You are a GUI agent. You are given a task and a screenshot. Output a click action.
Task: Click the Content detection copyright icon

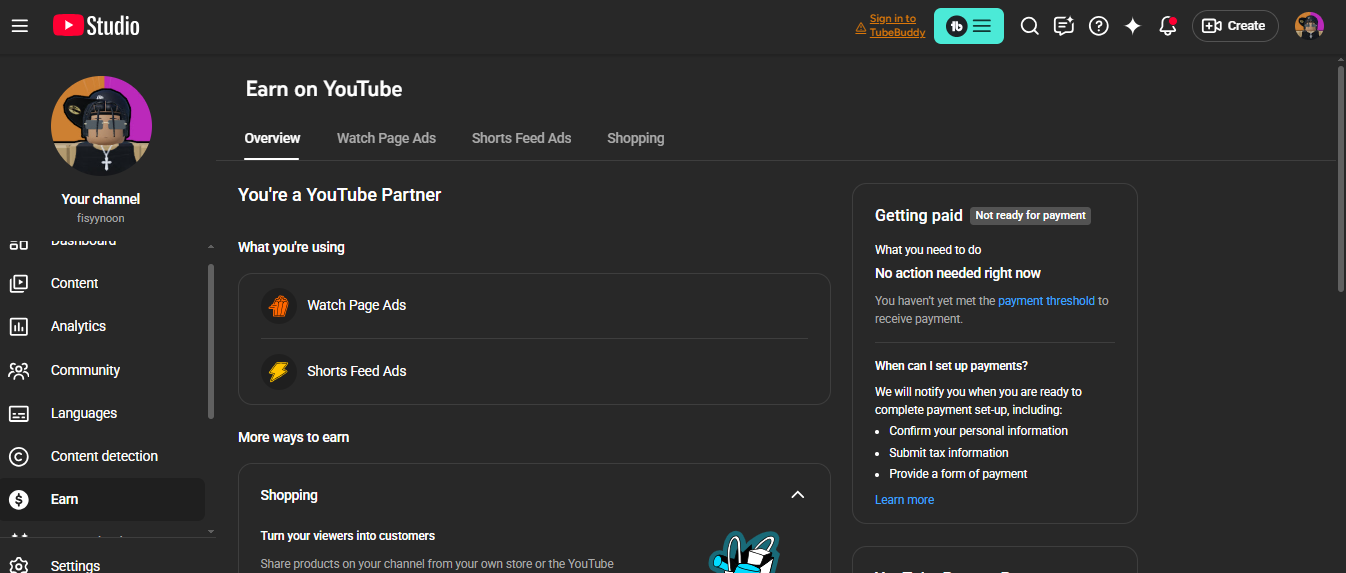pos(19,456)
